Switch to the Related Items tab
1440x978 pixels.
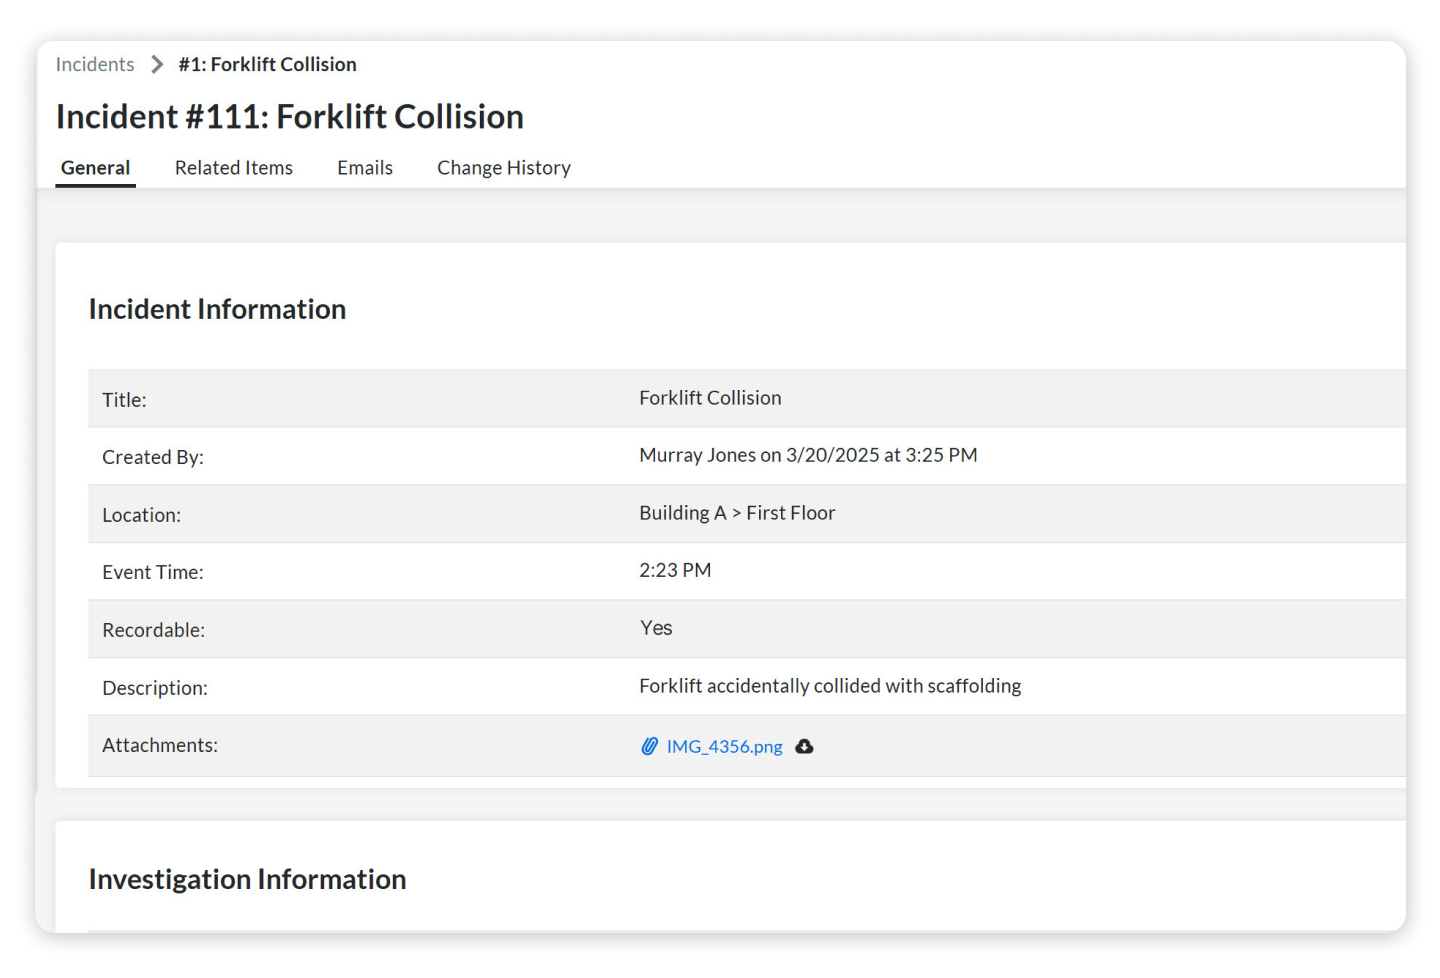click(x=233, y=167)
